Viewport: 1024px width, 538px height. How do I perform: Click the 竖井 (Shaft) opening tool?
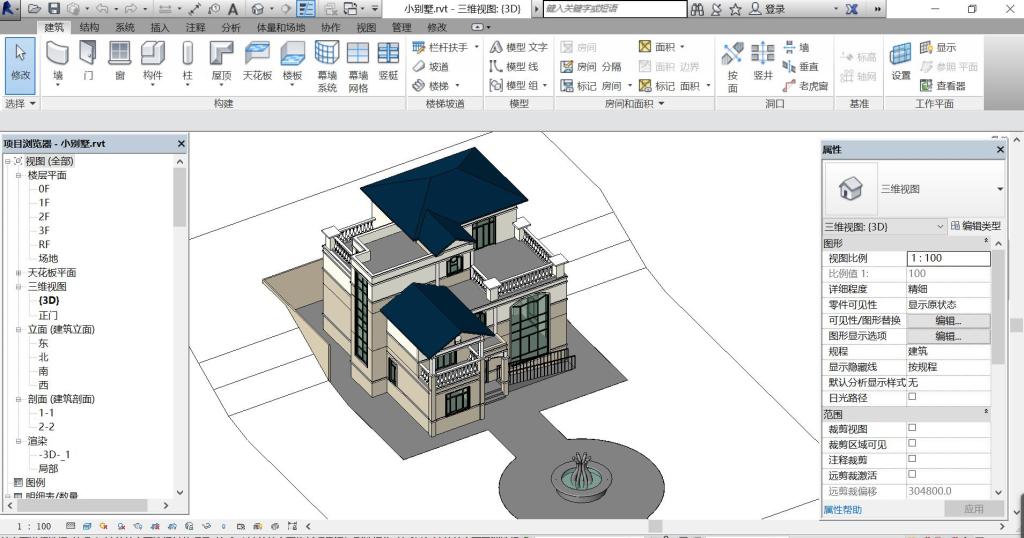762,60
